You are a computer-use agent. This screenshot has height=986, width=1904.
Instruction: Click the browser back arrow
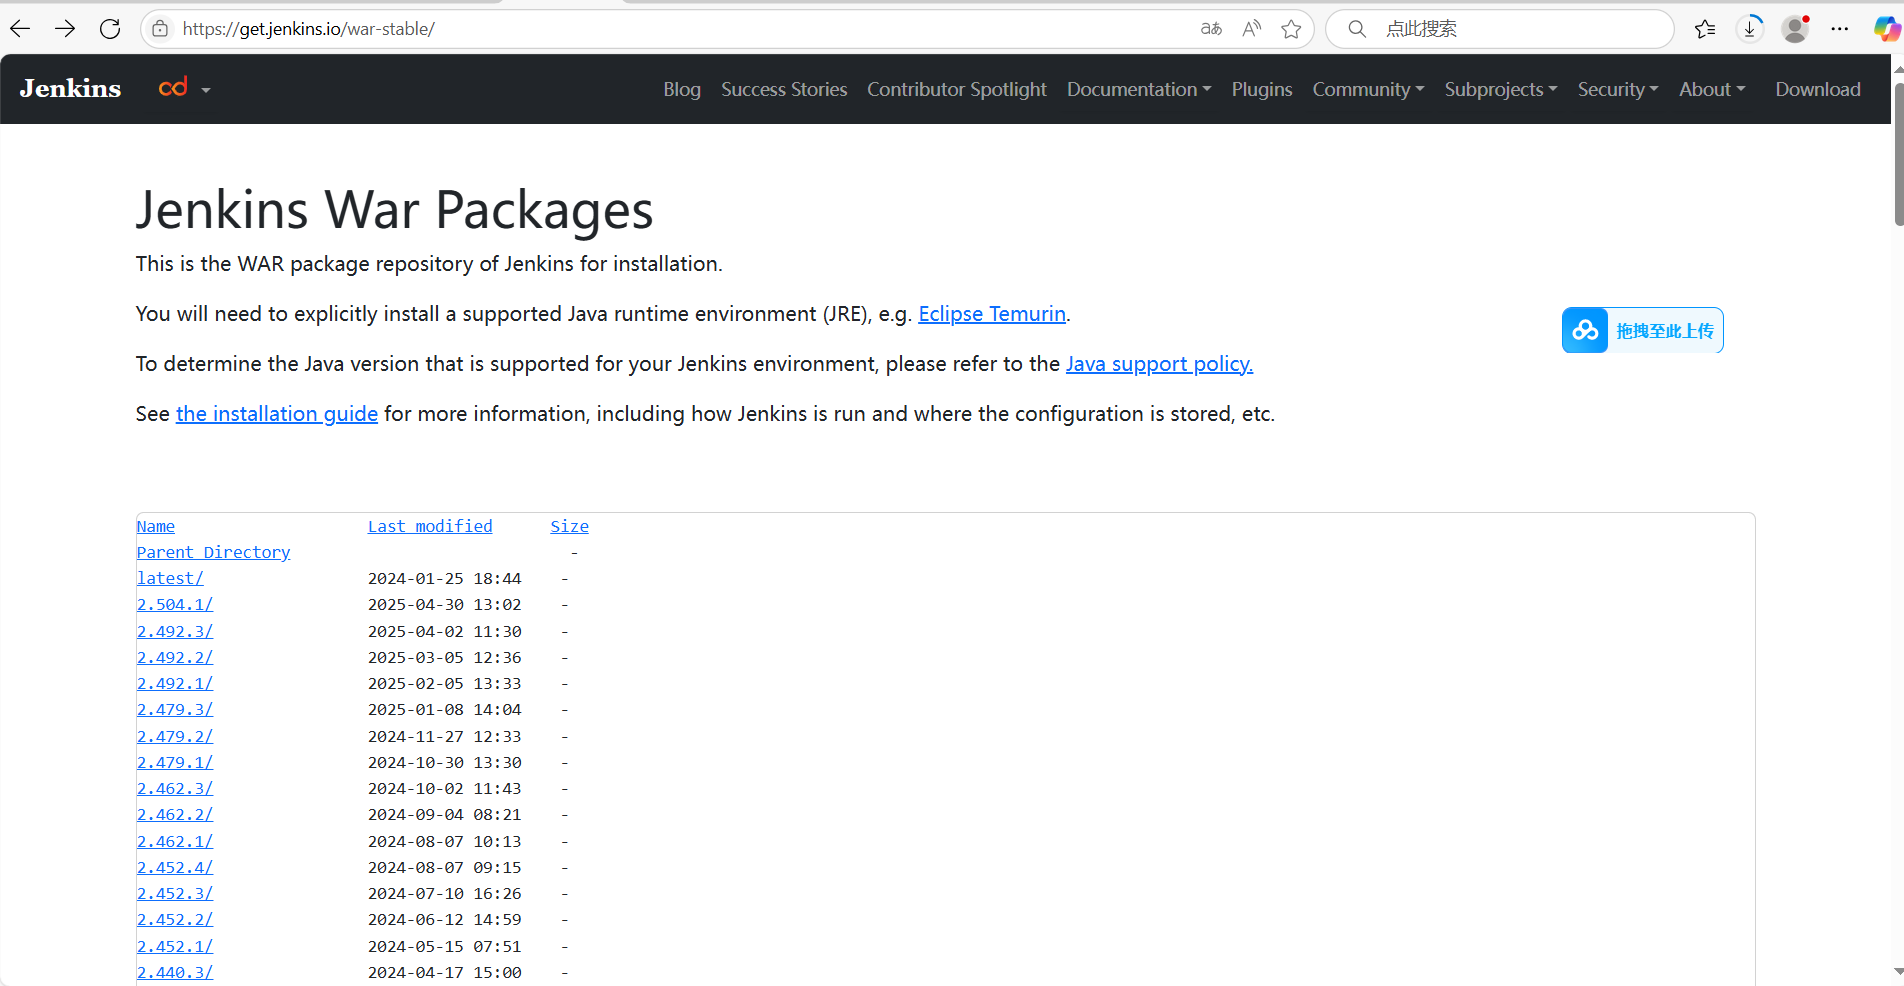(x=21, y=29)
